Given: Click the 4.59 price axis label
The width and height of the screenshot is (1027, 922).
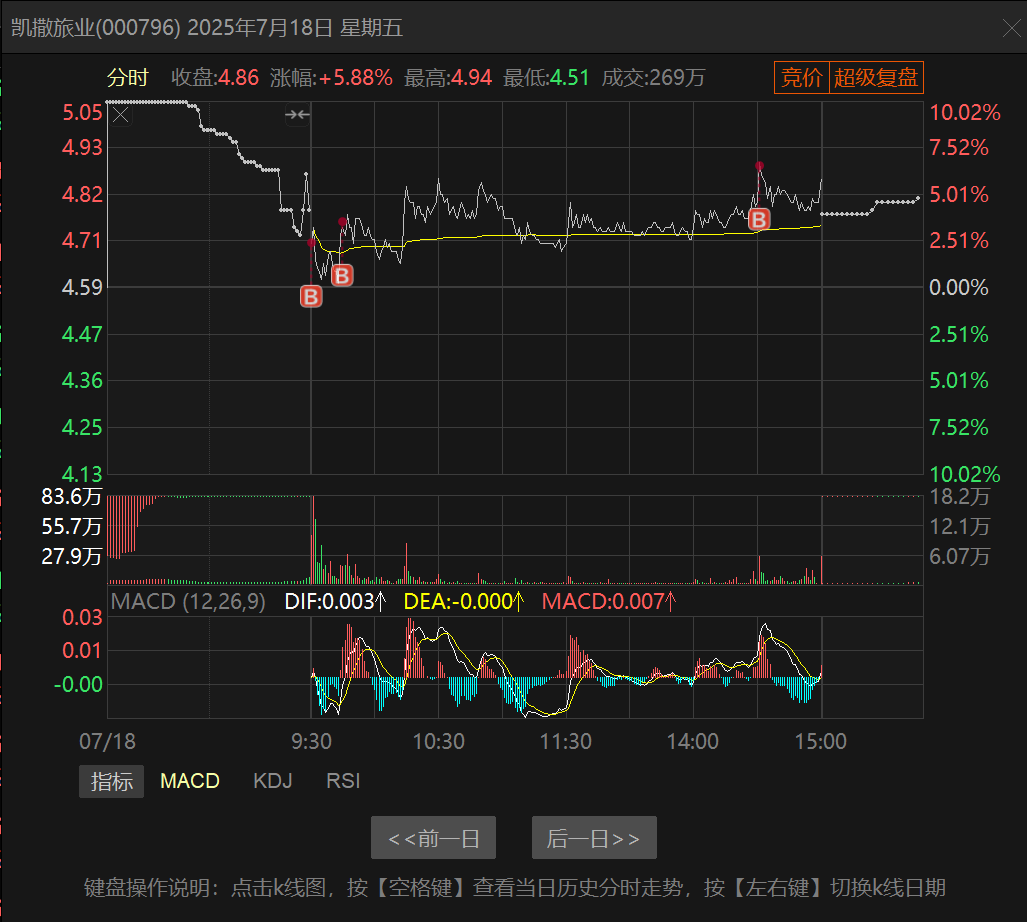Looking at the screenshot, I should tap(83, 287).
